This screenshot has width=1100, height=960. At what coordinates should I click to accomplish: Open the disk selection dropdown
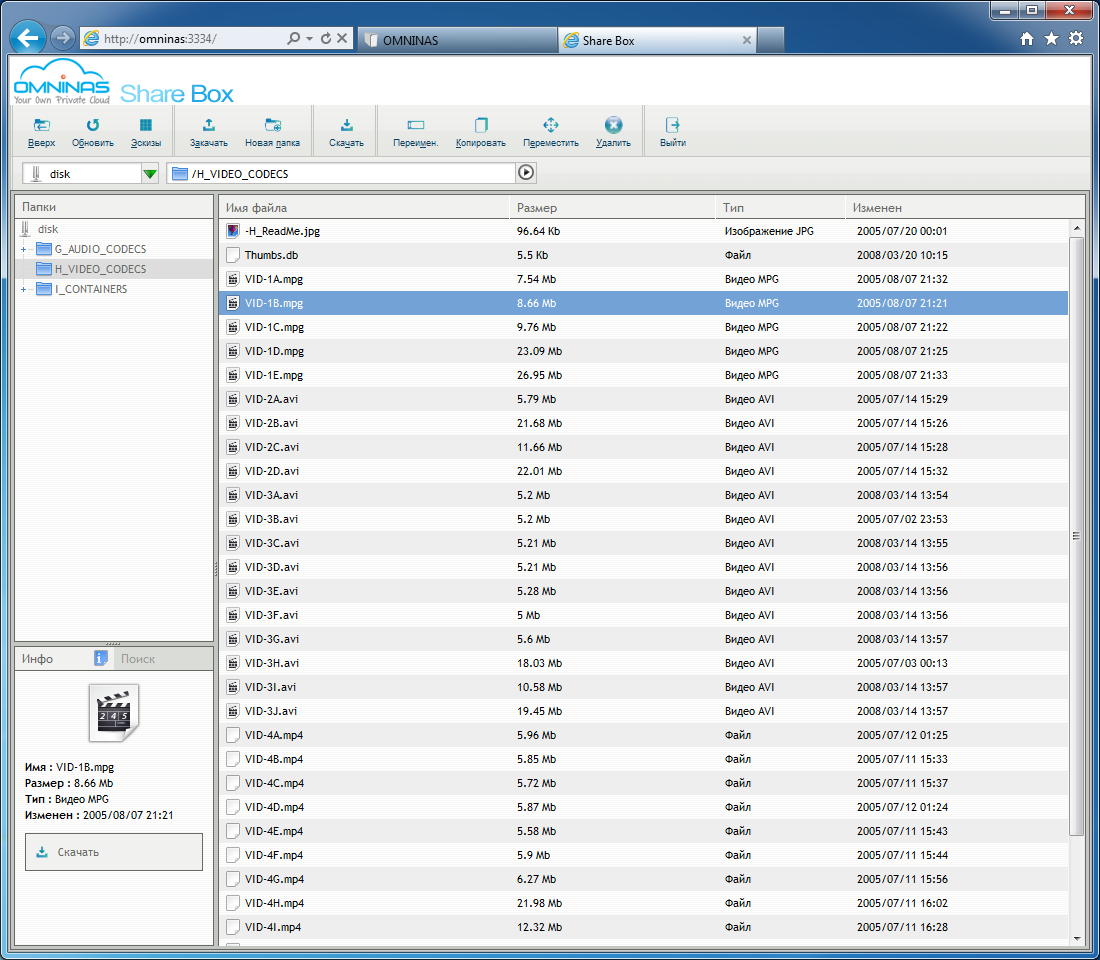pyautogui.click(x=150, y=174)
